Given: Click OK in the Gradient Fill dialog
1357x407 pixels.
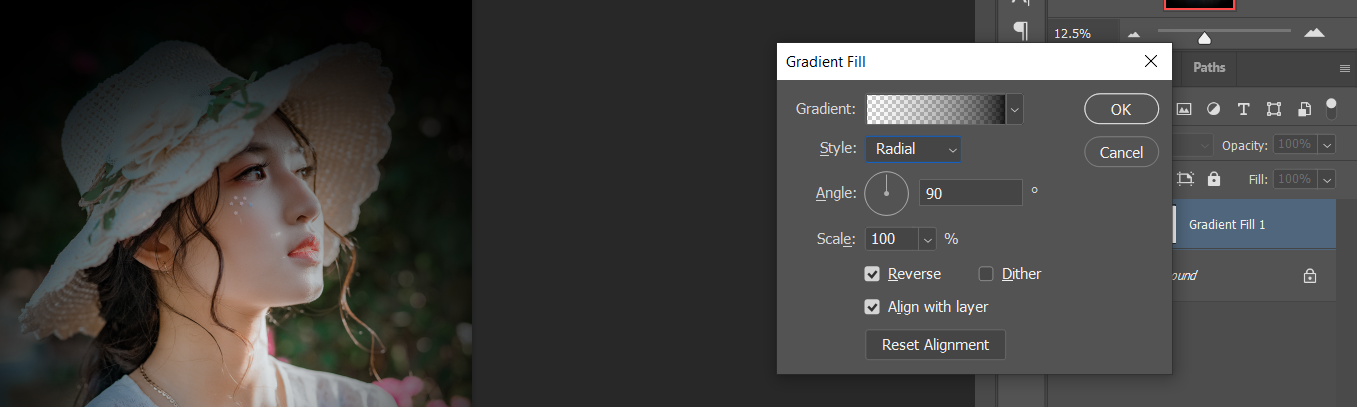Looking at the screenshot, I should click(1121, 109).
